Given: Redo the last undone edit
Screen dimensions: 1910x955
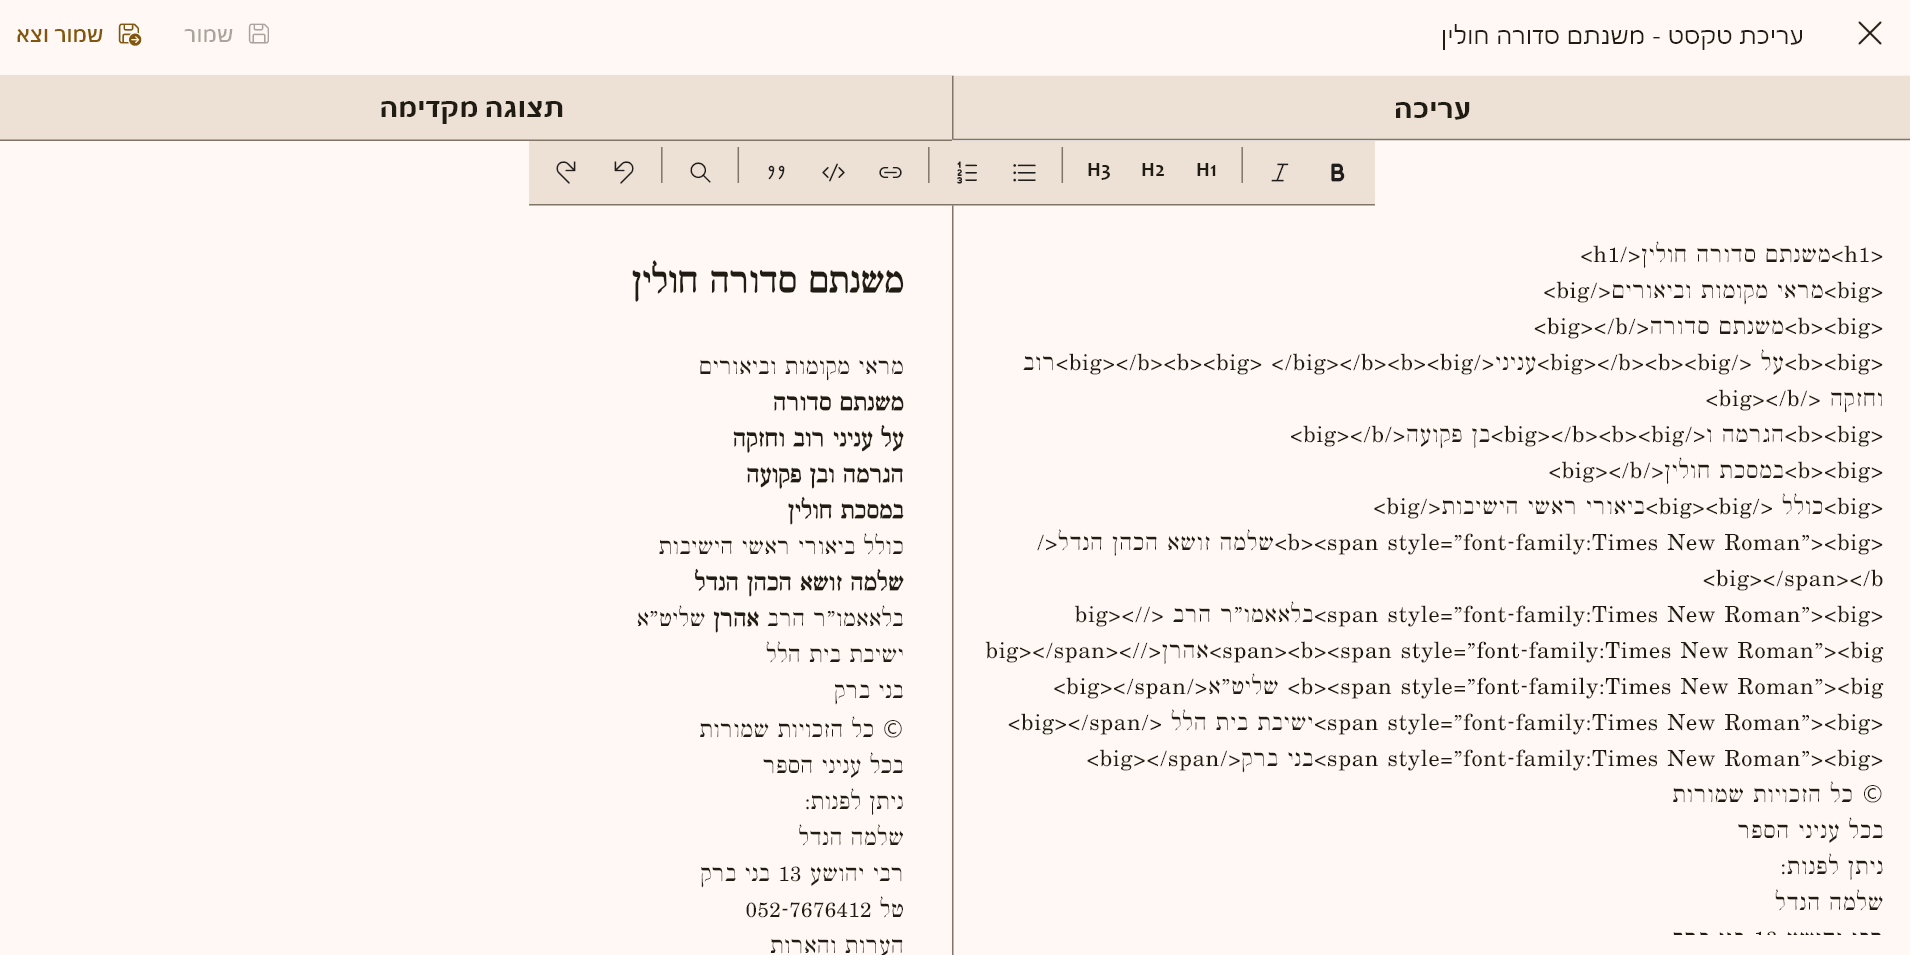Looking at the screenshot, I should click(566, 172).
